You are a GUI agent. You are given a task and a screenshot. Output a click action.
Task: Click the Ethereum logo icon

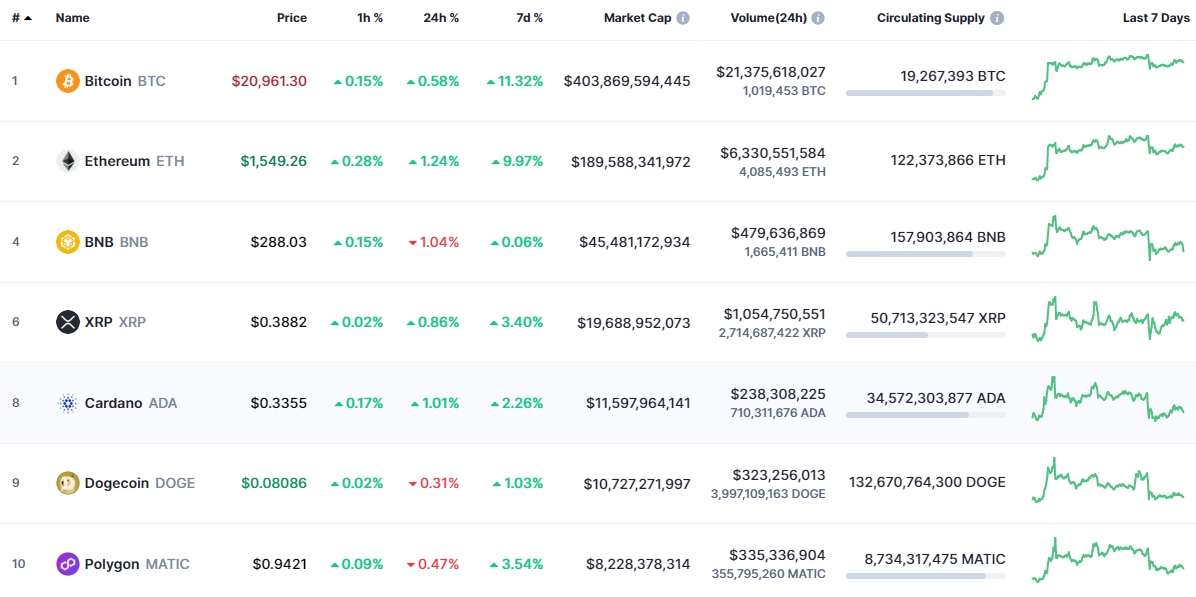pyautogui.click(x=68, y=161)
